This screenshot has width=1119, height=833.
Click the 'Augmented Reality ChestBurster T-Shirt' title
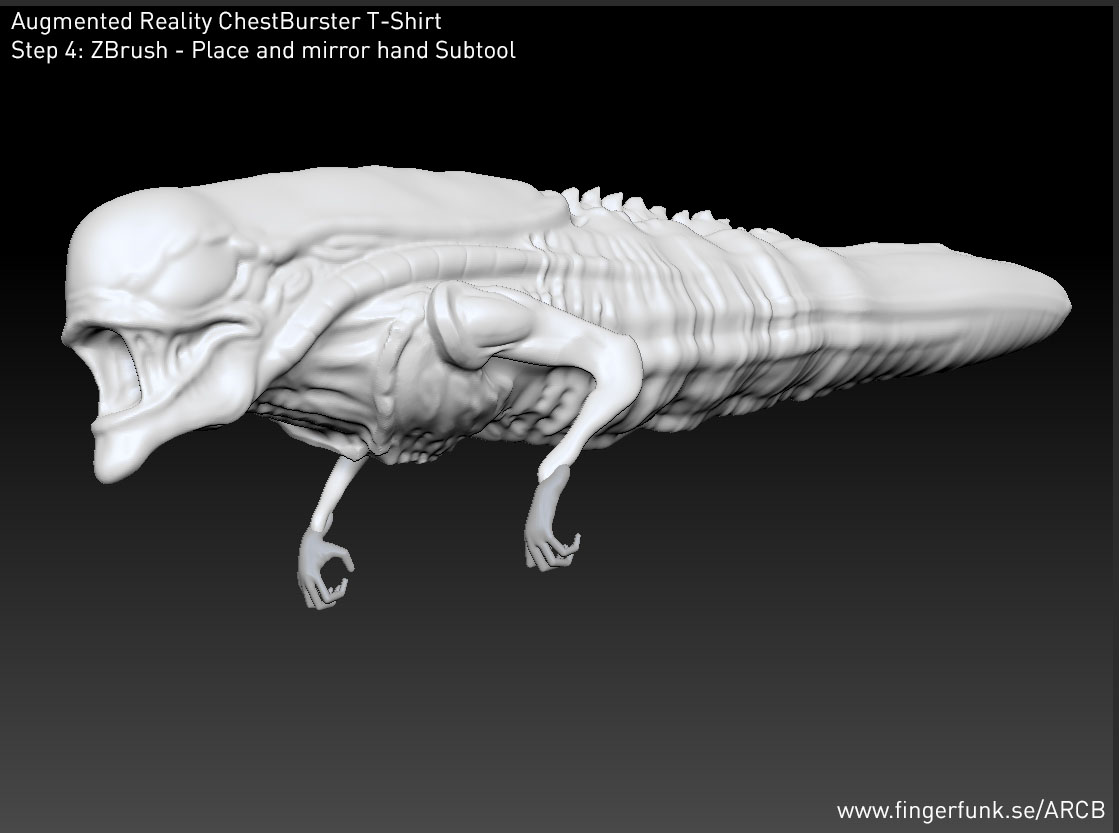click(x=226, y=21)
